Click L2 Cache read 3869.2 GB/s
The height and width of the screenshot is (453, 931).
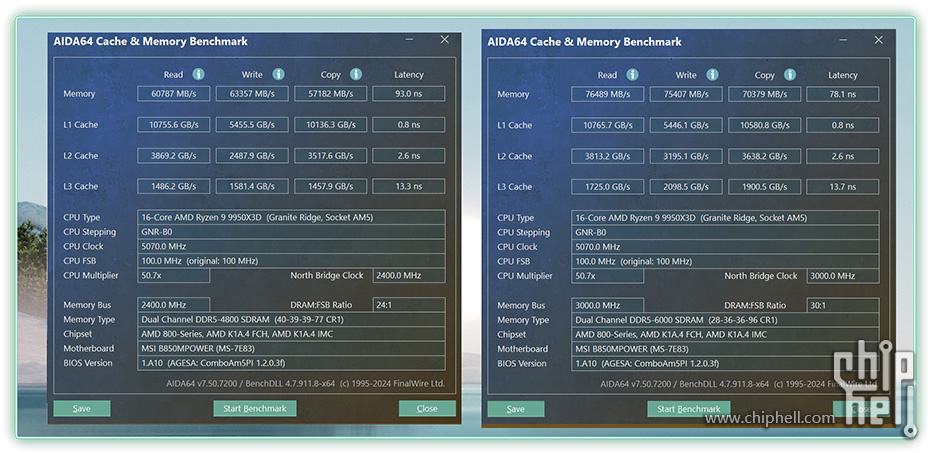click(x=173, y=156)
